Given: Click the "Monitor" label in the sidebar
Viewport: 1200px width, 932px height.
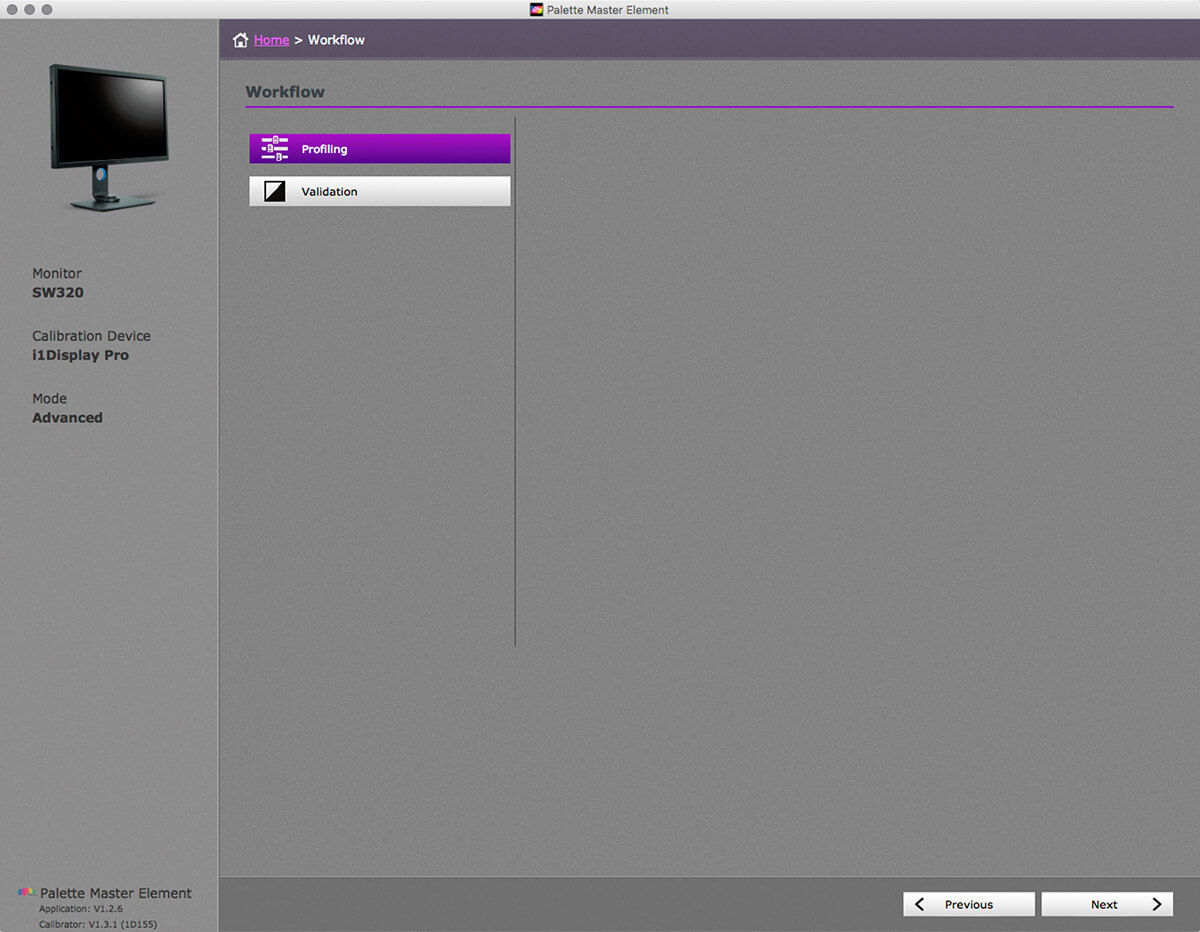Looking at the screenshot, I should [x=57, y=273].
